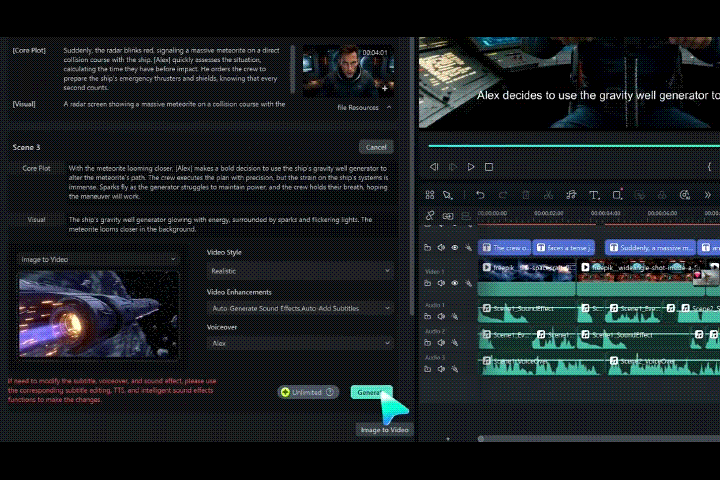The height and width of the screenshot is (480, 720).
Task: Click the Generate button
Action: pyautogui.click(x=371, y=392)
